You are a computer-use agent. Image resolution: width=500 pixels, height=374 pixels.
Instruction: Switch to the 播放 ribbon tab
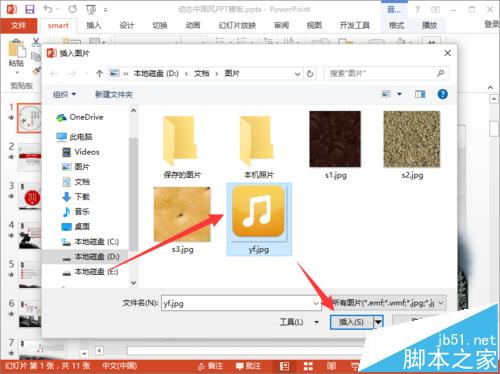pyautogui.click(x=429, y=26)
